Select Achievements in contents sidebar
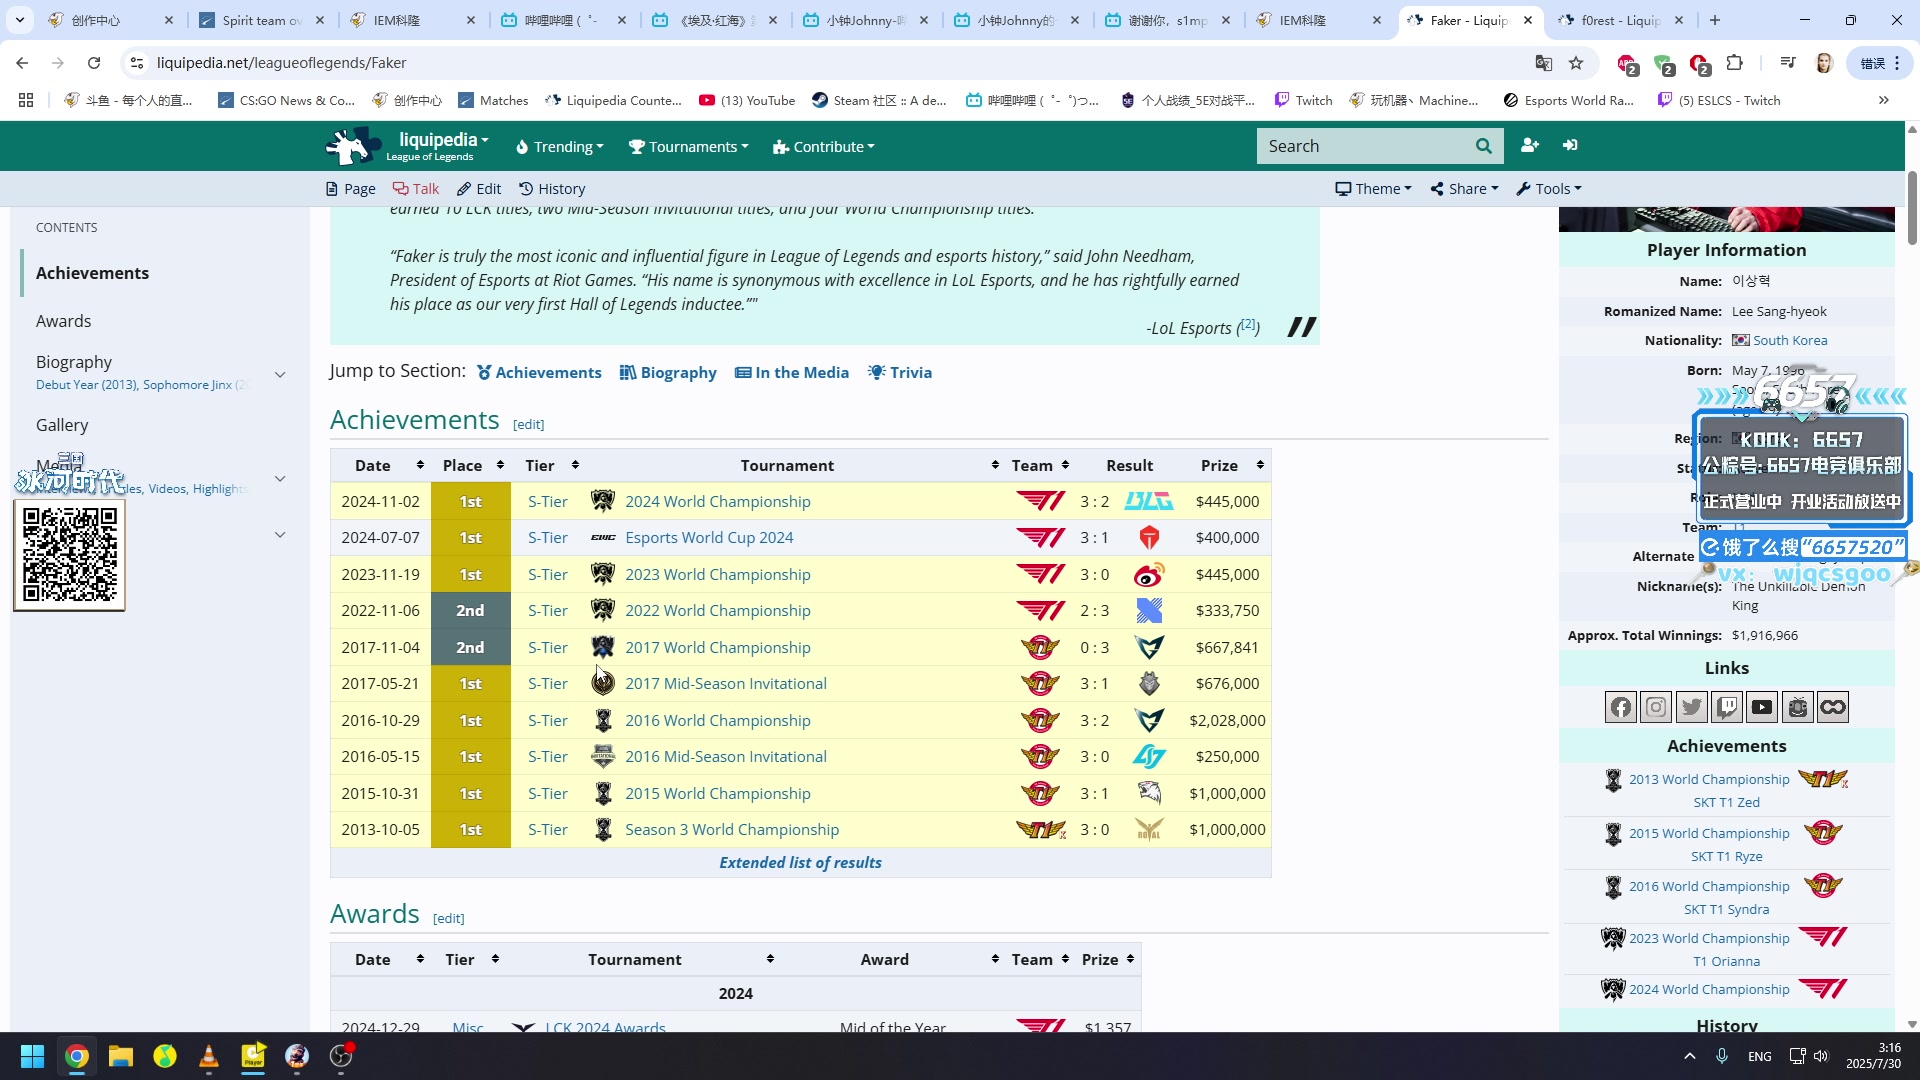Viewport: 1920px width, 1080px height. 92,273
